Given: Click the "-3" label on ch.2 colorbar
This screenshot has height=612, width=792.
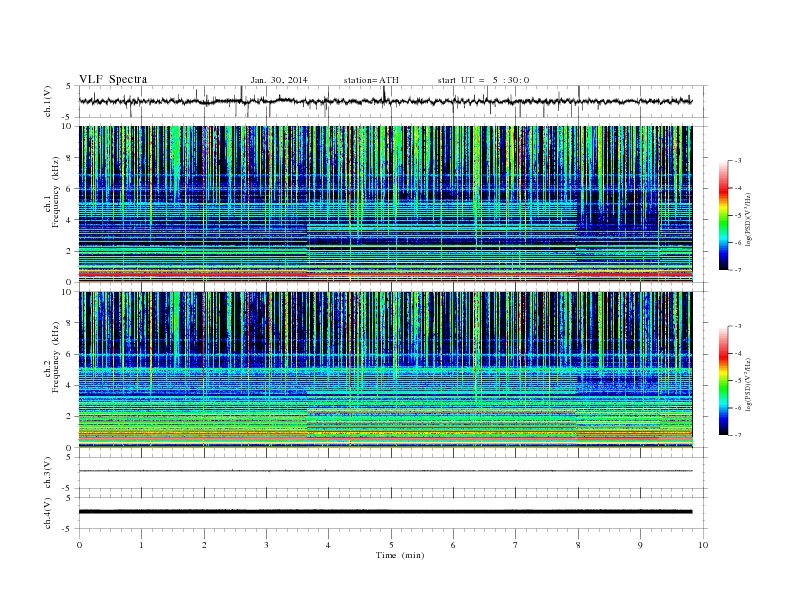Looking at the screenshot, I should pos(737,326).
